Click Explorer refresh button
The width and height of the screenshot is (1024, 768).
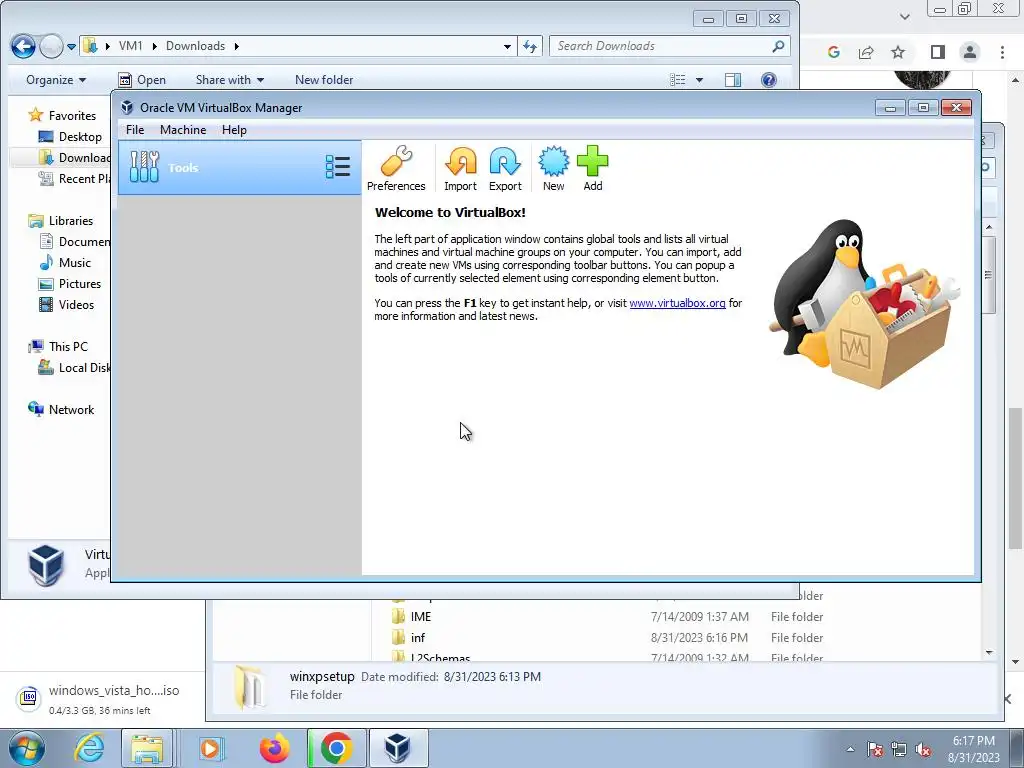530,46
